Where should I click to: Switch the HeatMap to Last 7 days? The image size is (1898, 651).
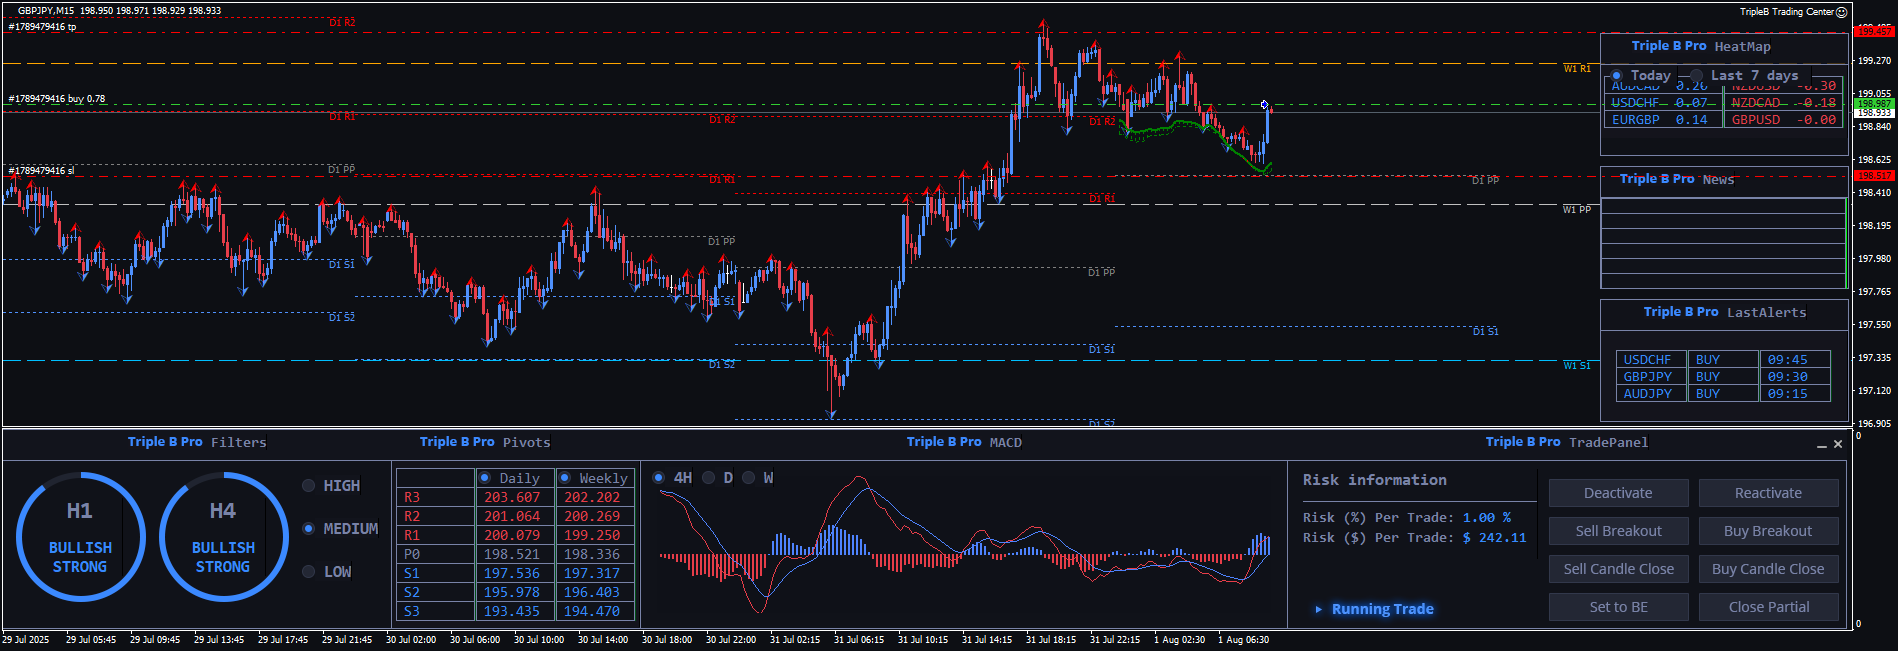[1697, 76]
